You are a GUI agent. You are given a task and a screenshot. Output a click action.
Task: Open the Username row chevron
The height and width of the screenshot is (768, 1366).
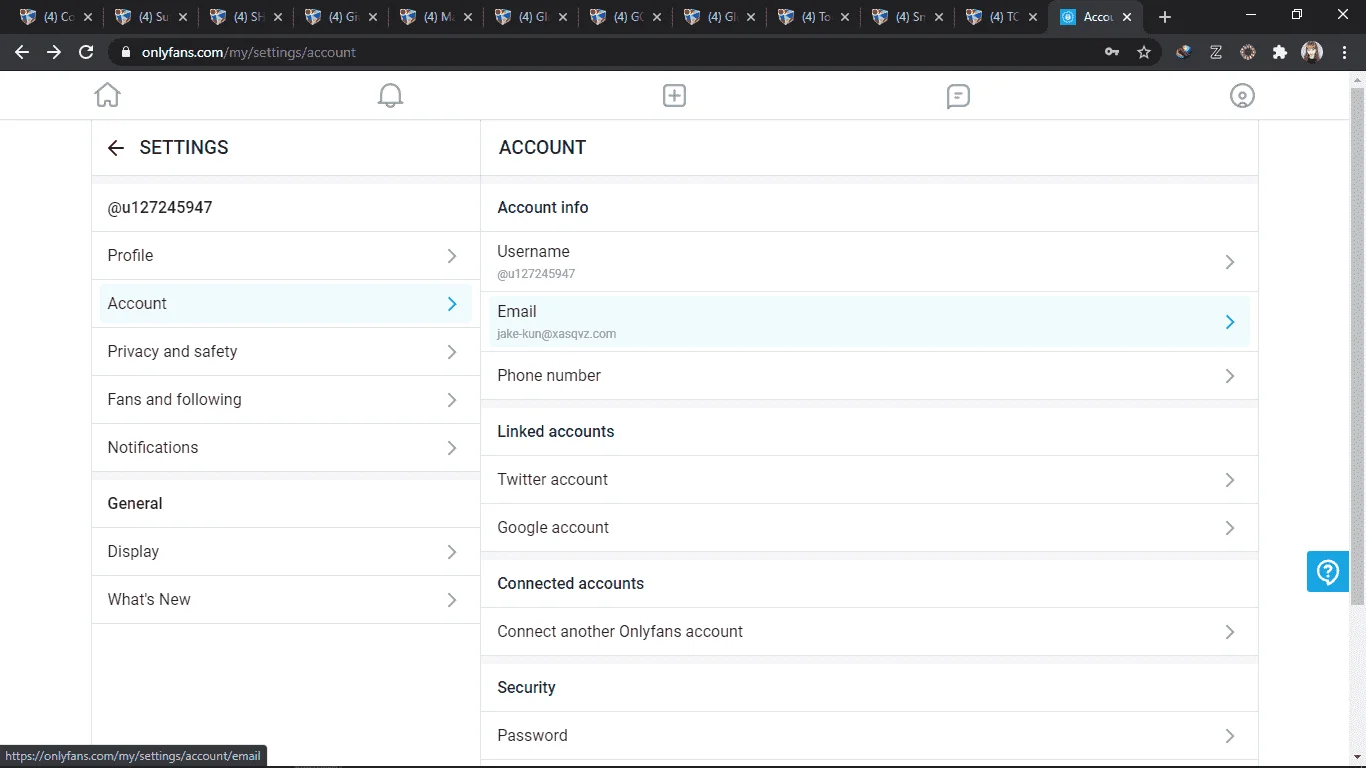[1230, 262]
